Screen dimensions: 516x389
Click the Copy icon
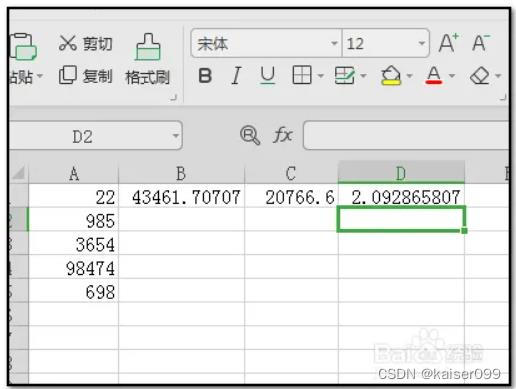[x=68, y=75]
